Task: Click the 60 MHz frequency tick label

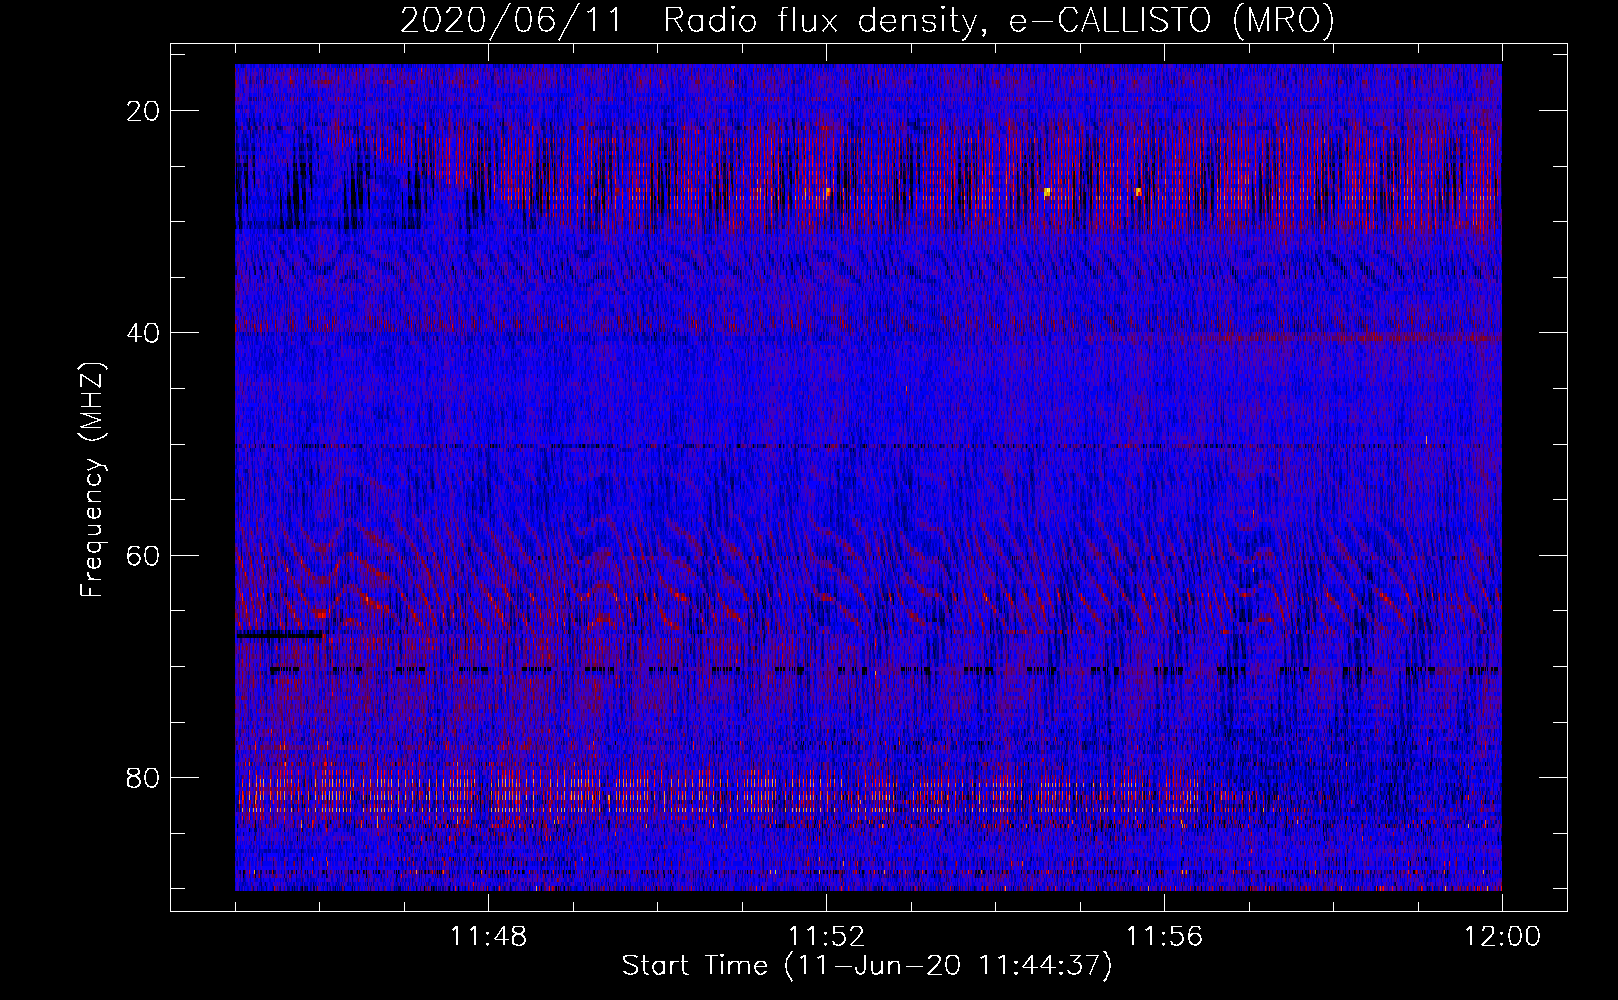Action: click(143, 555)
